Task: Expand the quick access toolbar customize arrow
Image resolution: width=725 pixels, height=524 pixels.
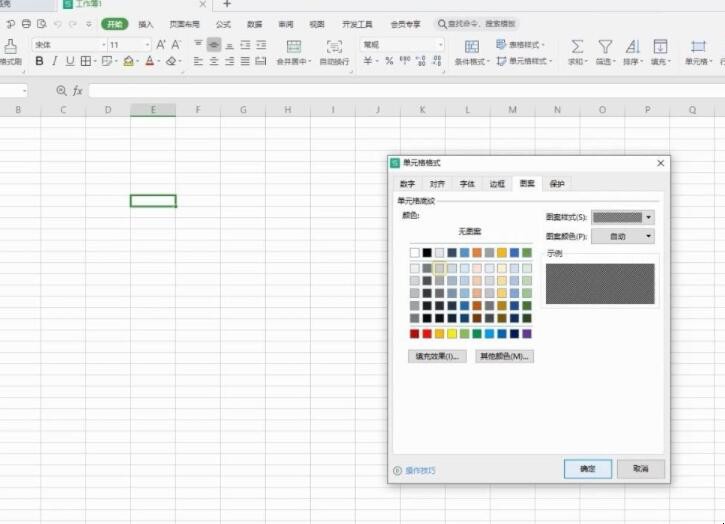Action: [89, 24]
